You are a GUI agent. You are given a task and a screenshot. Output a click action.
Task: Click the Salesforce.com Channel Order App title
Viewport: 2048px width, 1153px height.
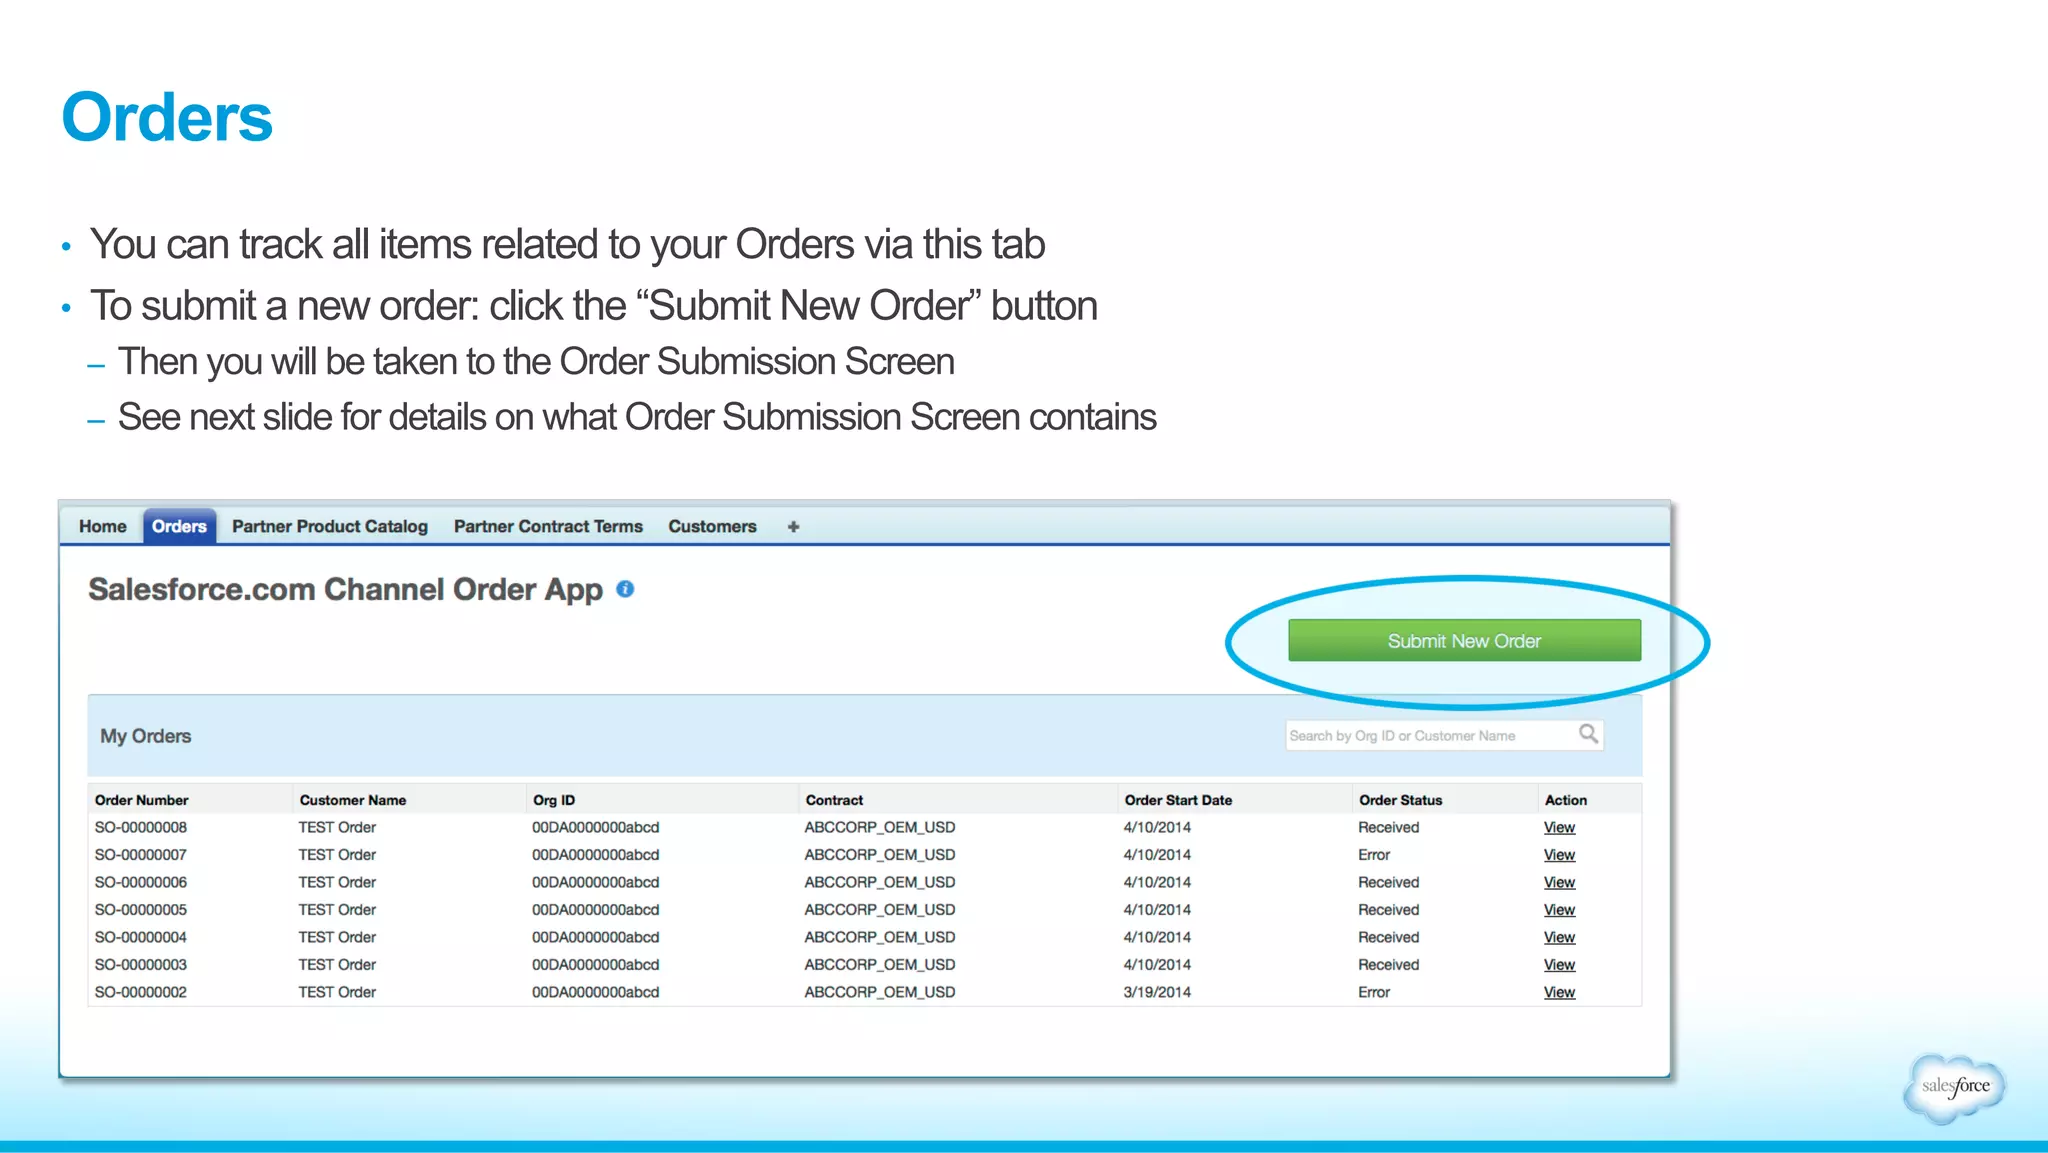click(346, 590)
